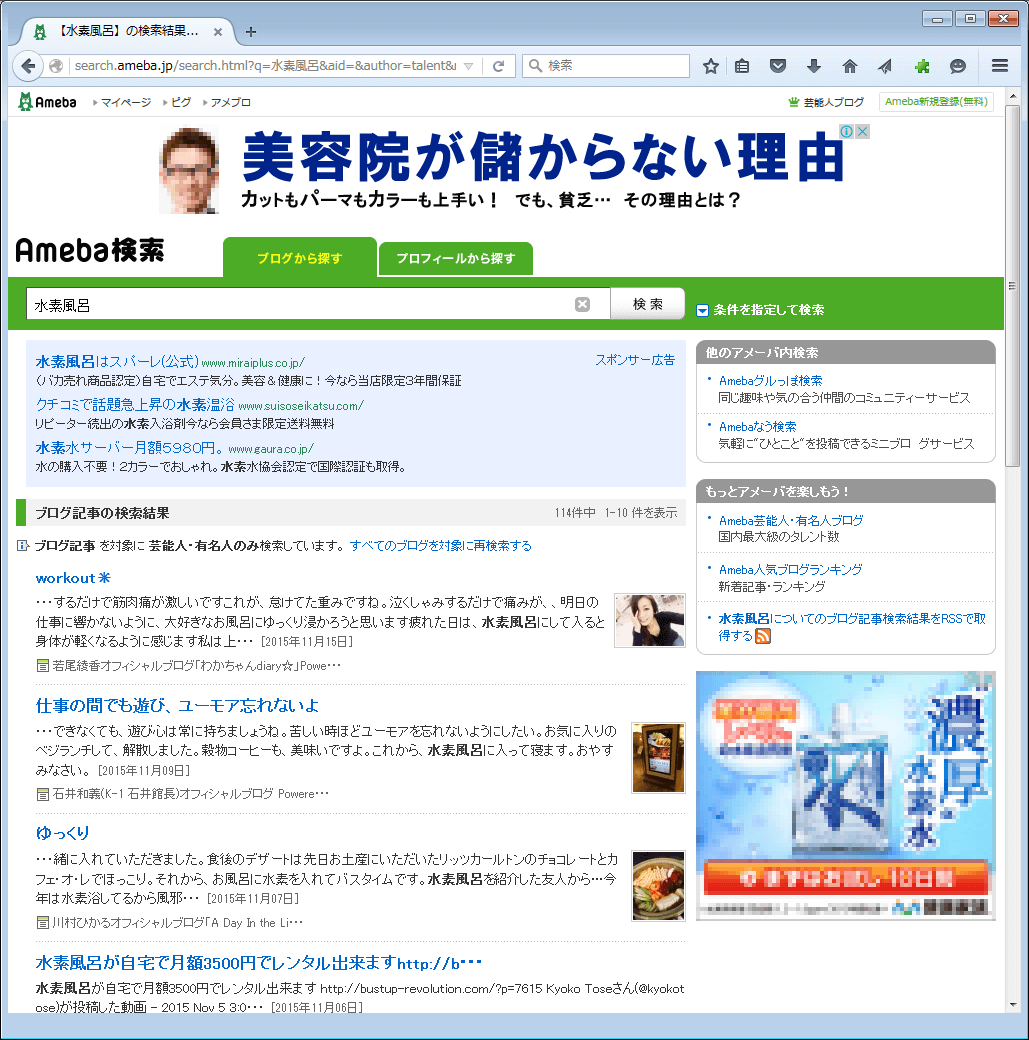The width and height of the screenshot is (1029, 1040).
Task: Open the URL history dropdown arrow
Action: tap(468, 66)
